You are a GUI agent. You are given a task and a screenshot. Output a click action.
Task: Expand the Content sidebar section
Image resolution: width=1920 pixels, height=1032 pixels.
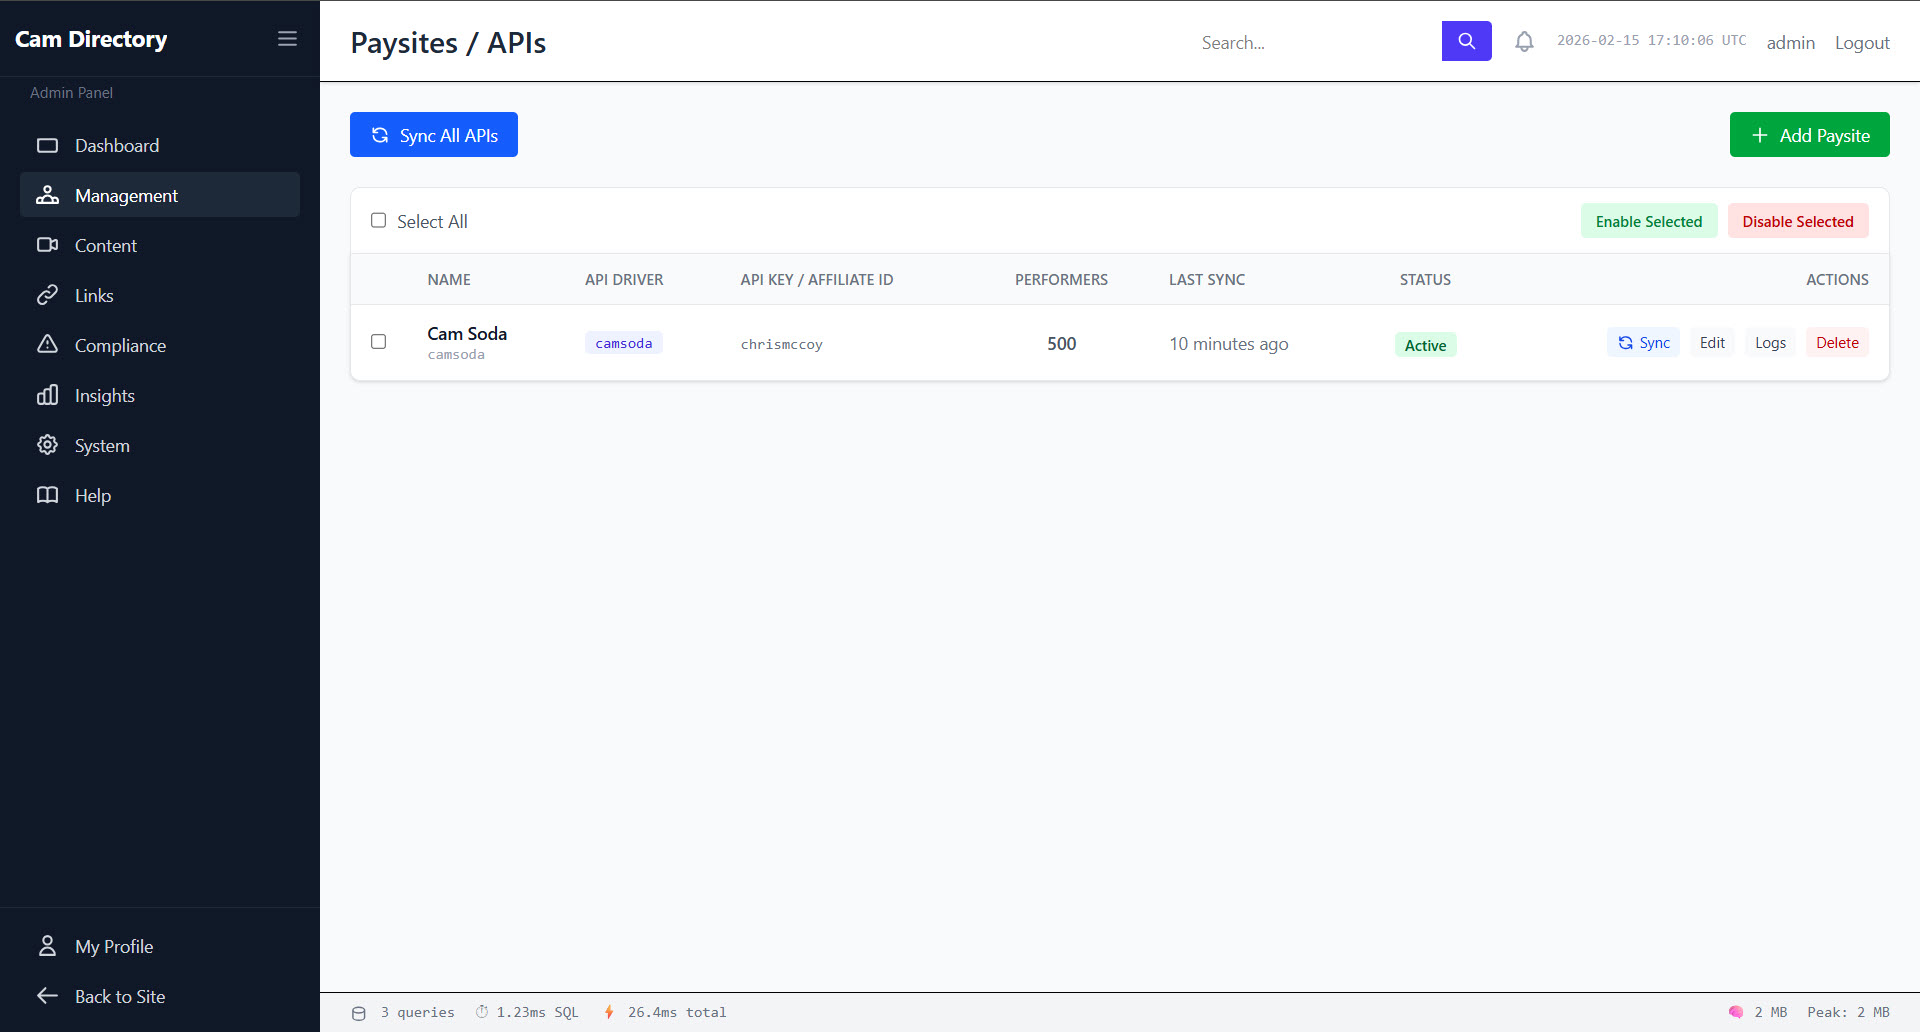pyautogui.click(x=106, y=245)
